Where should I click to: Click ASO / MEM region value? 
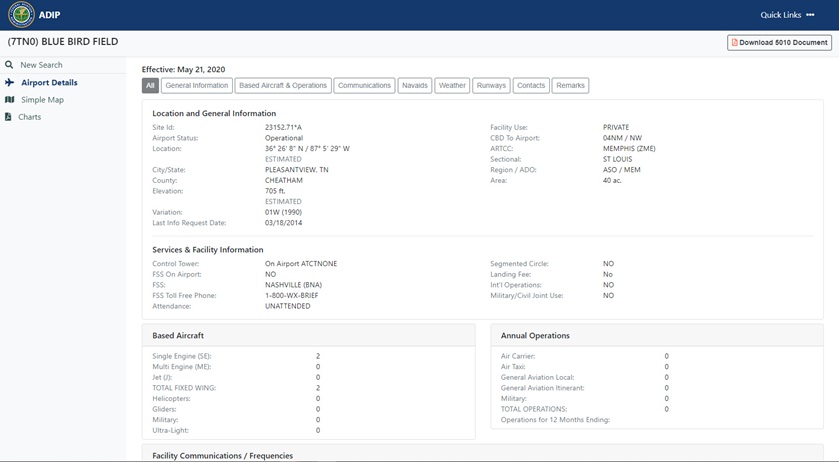pyautogui.click(x=622, y=170)
